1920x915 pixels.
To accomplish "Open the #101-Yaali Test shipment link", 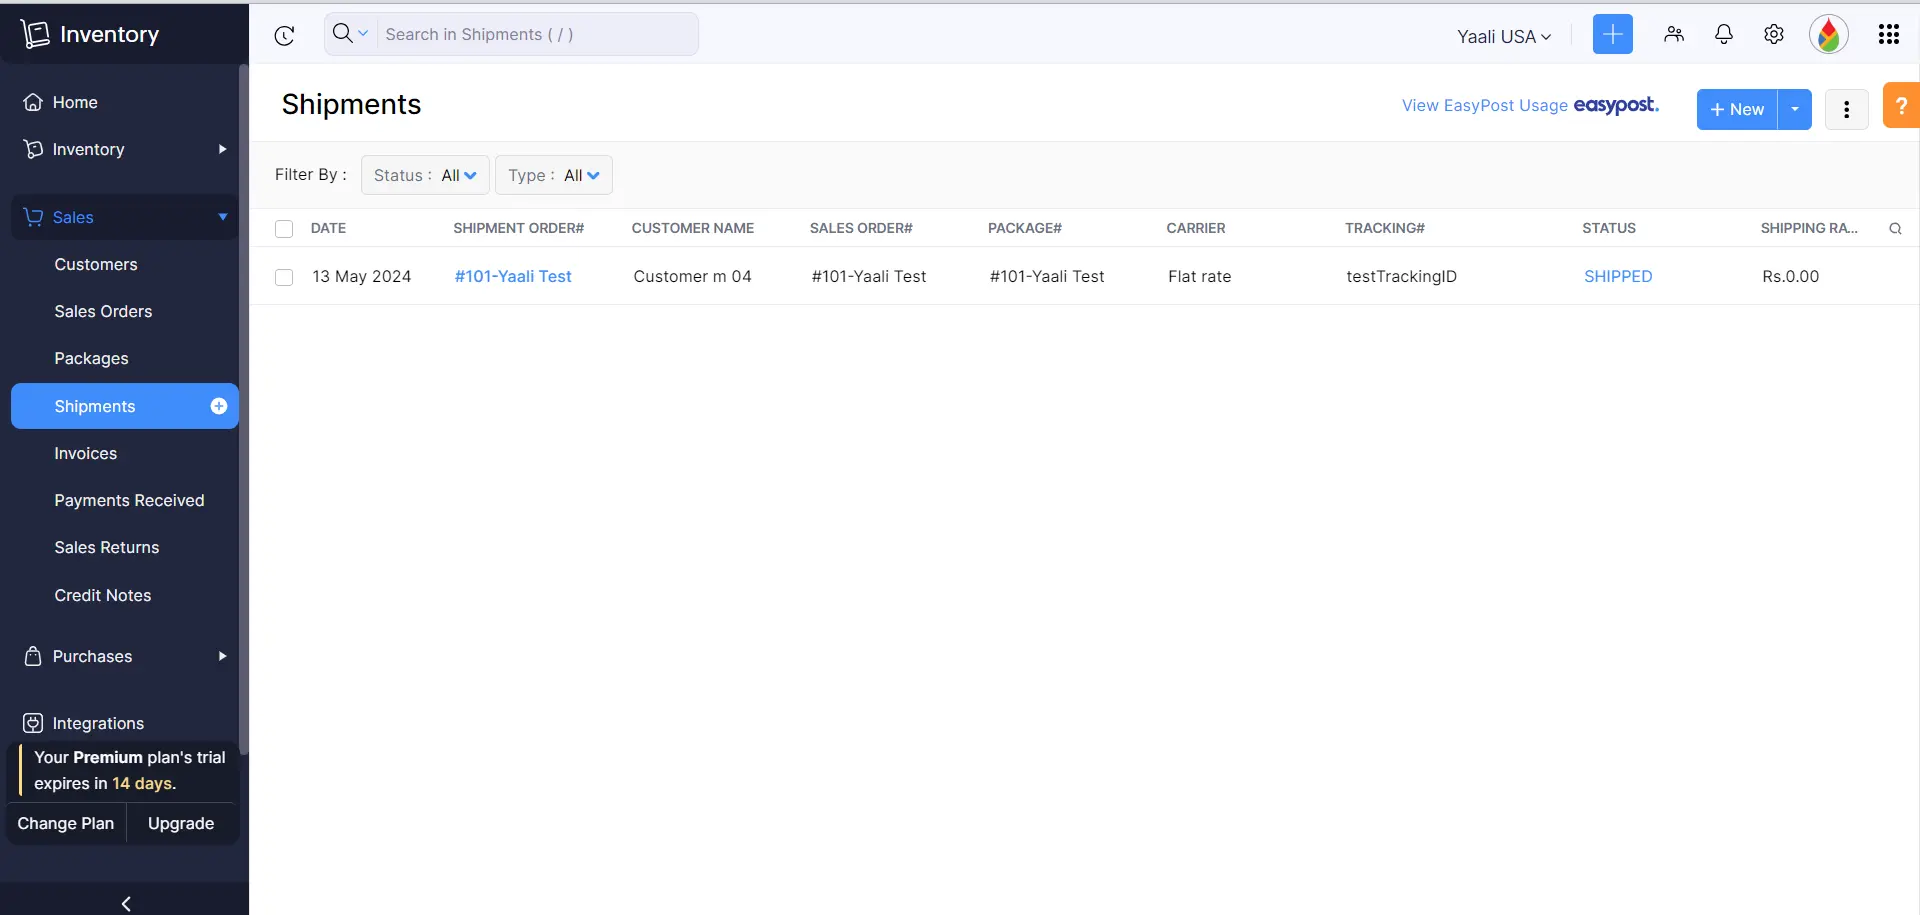I will [x=512, y=276].
